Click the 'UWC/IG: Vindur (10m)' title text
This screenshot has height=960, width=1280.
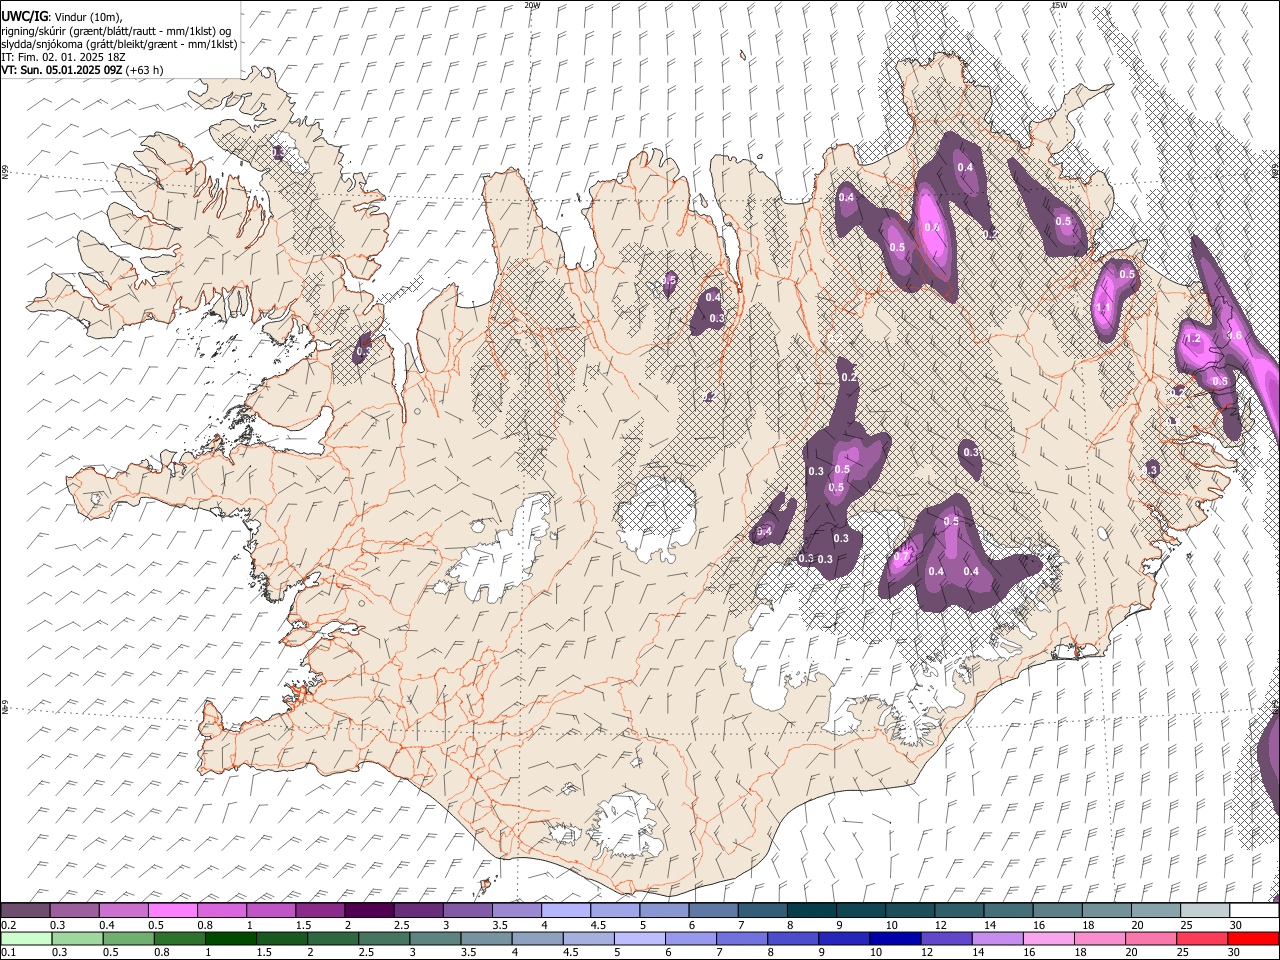[x=62, y=17]
